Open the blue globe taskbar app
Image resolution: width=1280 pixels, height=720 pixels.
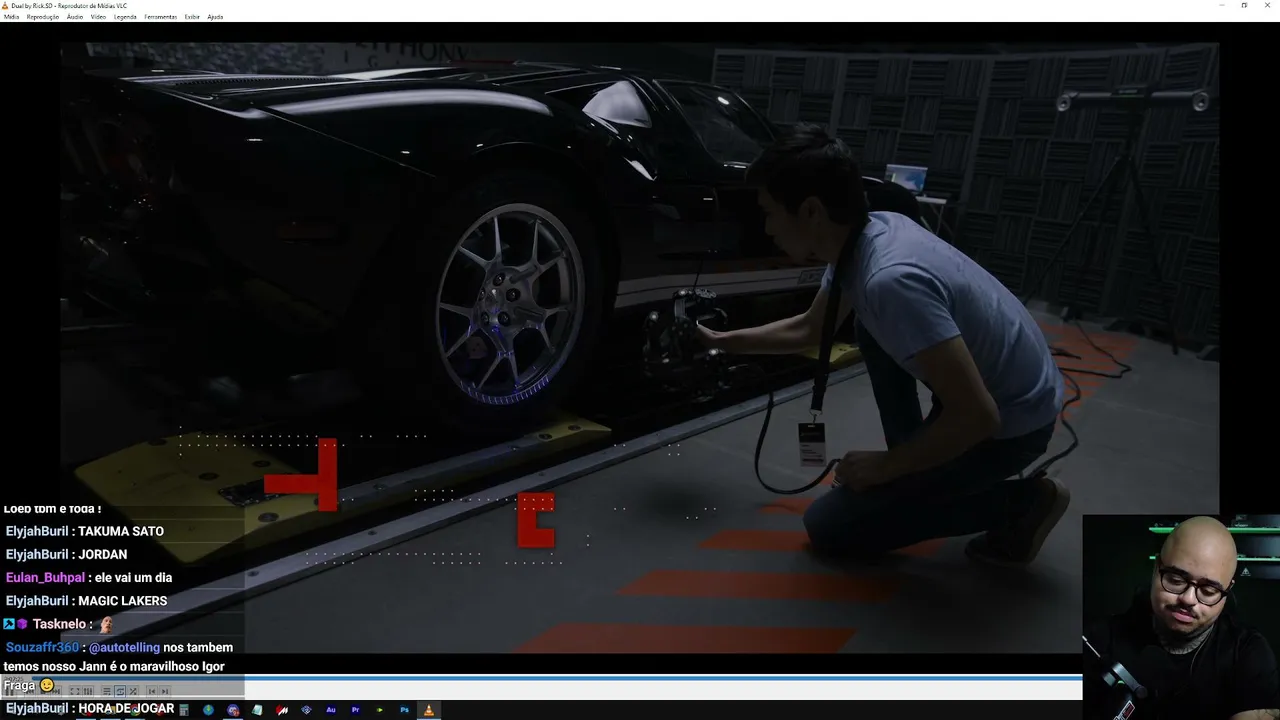click(x=208, y=710)
